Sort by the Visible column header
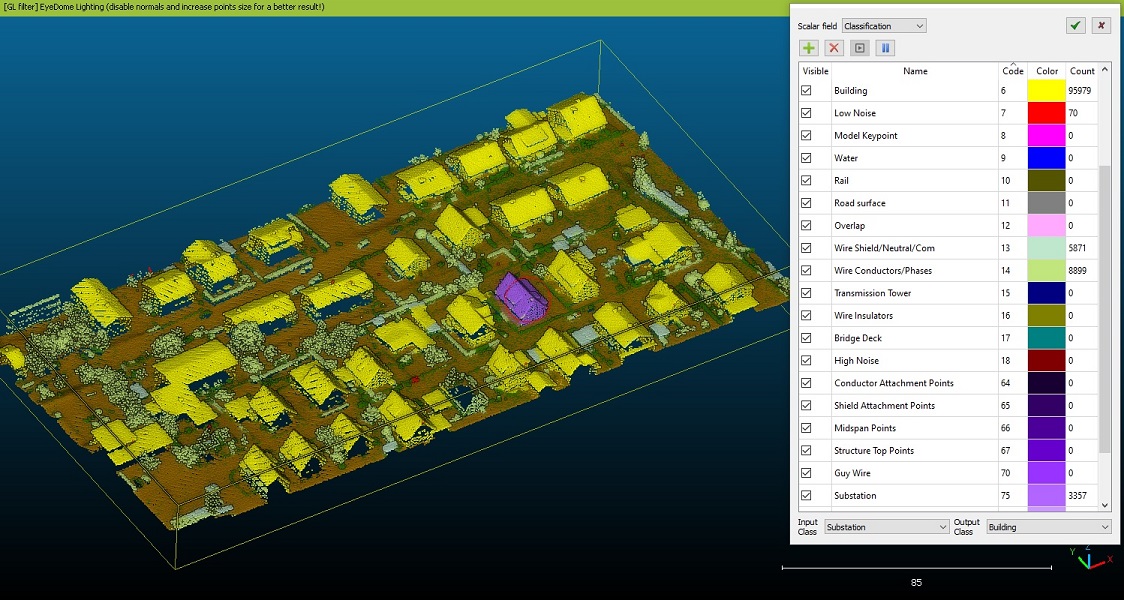1124x600 pixels. coord(816,71)
